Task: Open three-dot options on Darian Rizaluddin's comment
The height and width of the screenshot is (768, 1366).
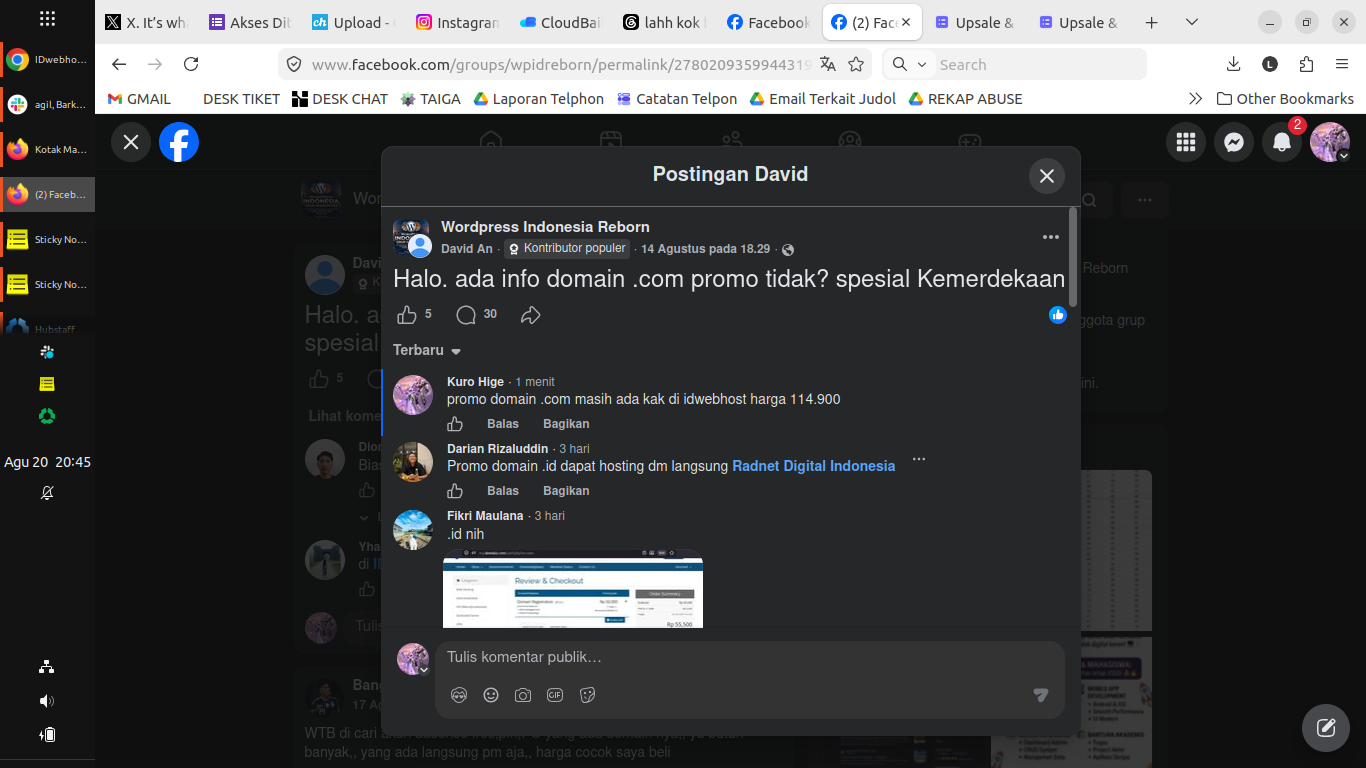Action: 919,460
